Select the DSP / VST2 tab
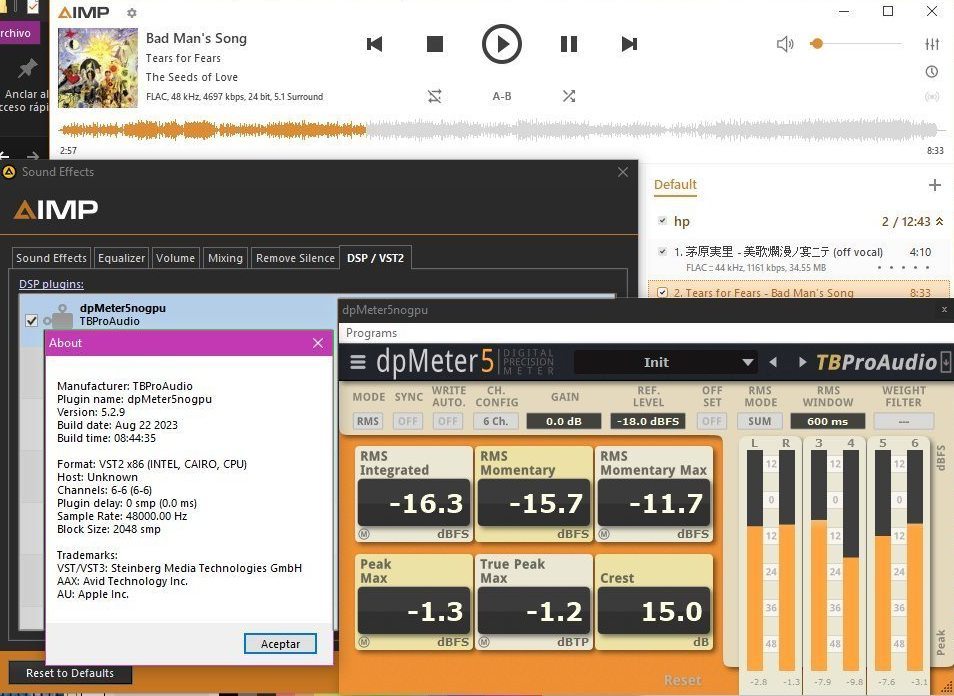The width and height of the screenshot is (954, 696). [375, 258]
